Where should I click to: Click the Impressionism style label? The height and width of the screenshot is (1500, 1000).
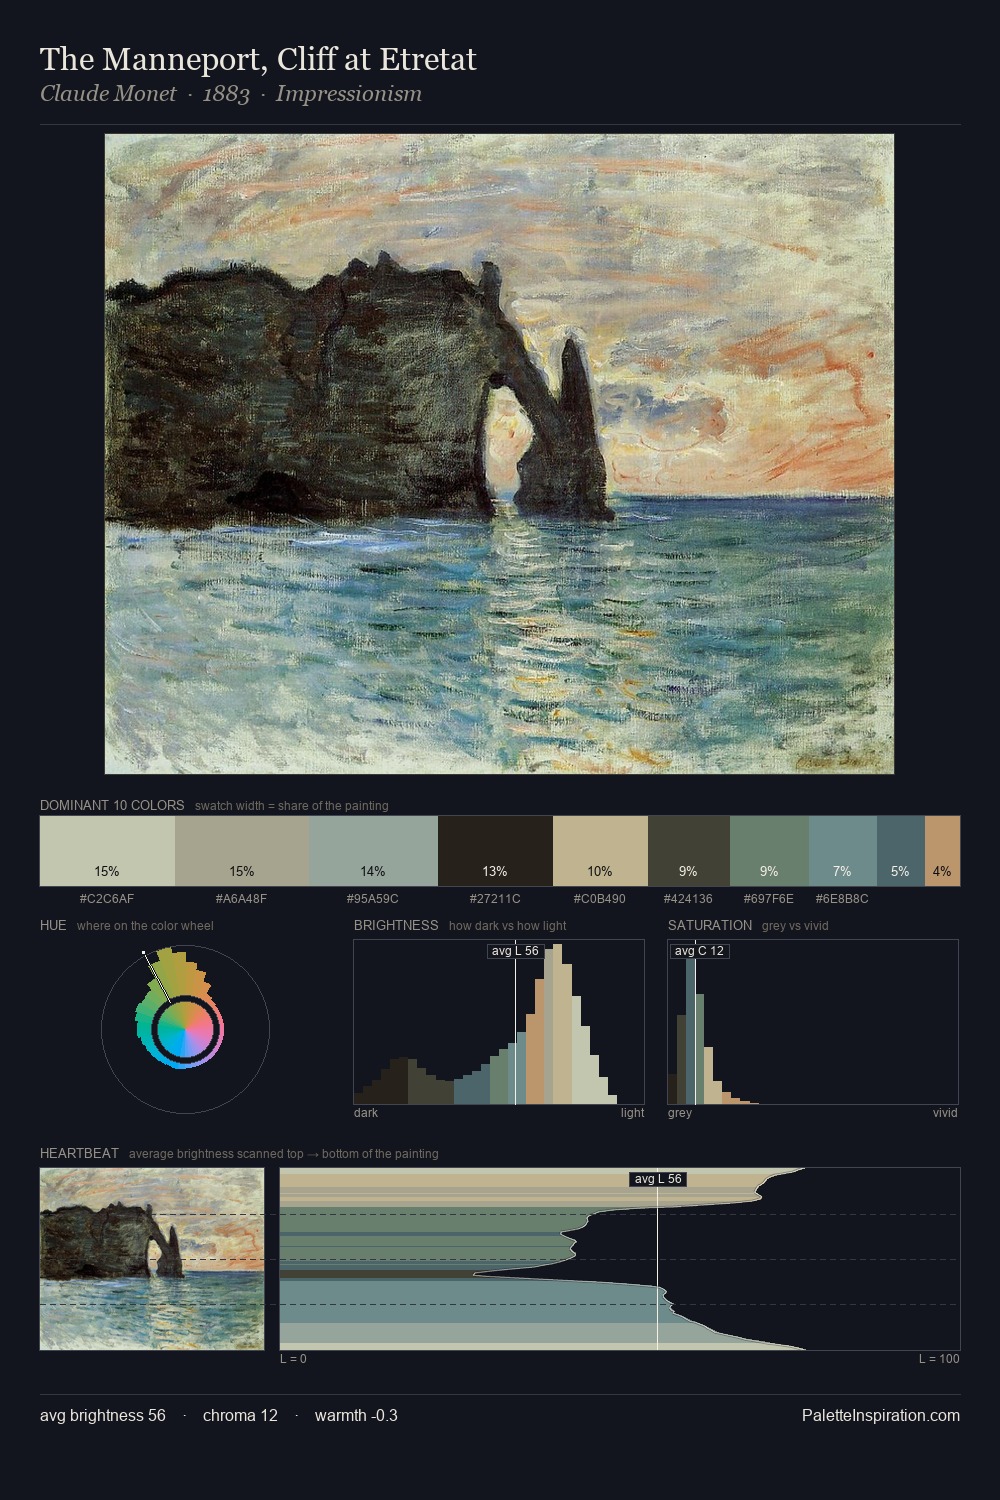(x=349, y=94)
